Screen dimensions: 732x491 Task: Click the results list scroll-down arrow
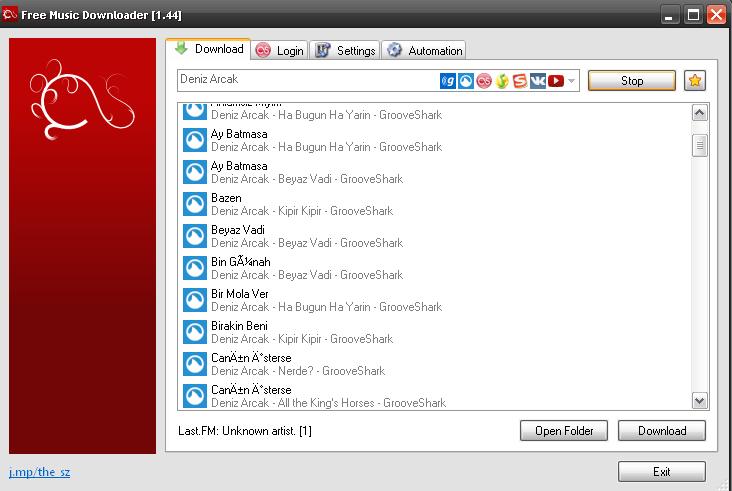(x=699, y=400)
